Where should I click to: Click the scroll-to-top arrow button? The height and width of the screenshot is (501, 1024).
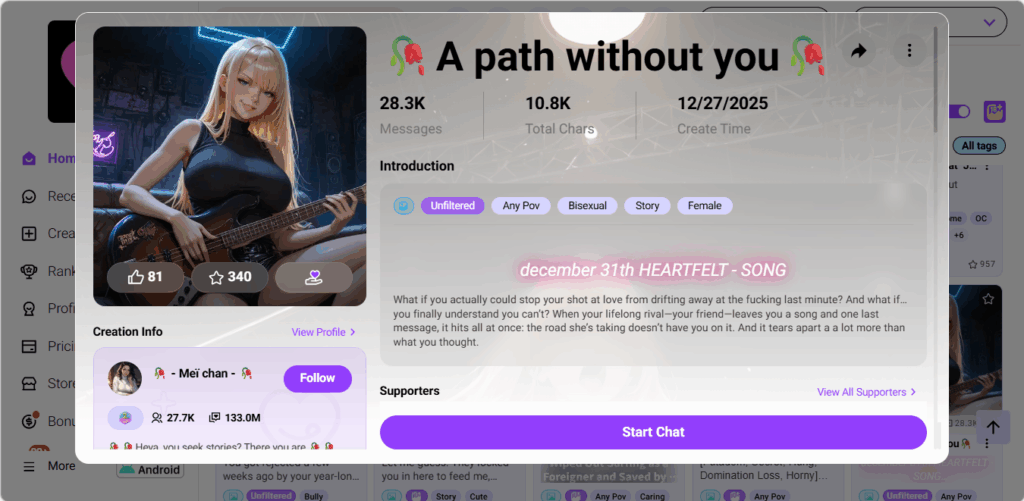pos(993,427)
